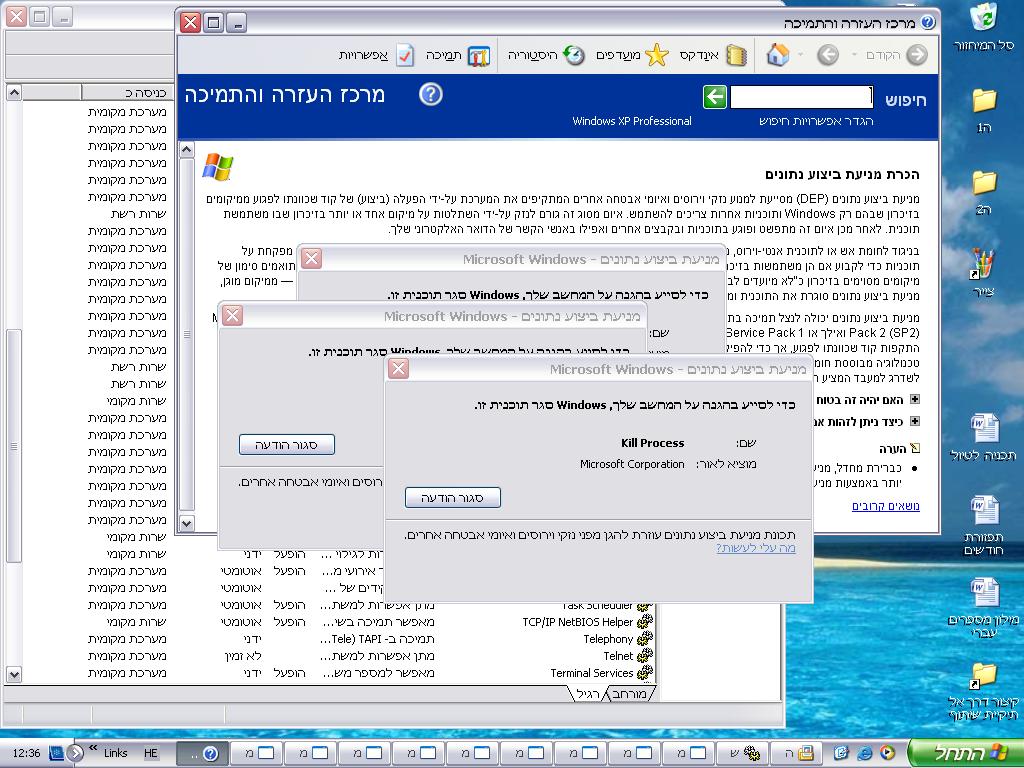
Task: Expand the Links toolbar chevron on taskbar
Action: pyautogui.click(x=93, y=748)
